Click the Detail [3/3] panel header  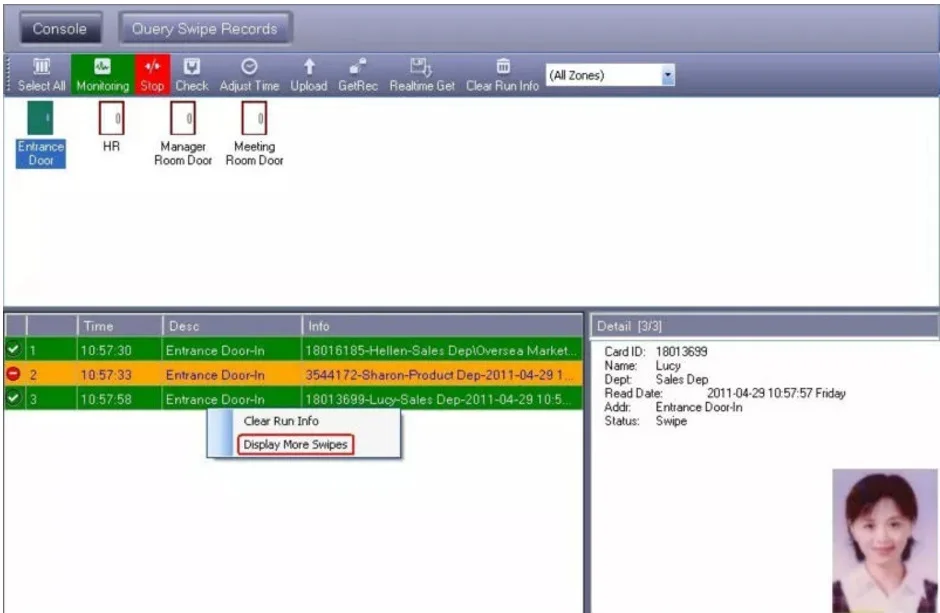tap(764, 326)
